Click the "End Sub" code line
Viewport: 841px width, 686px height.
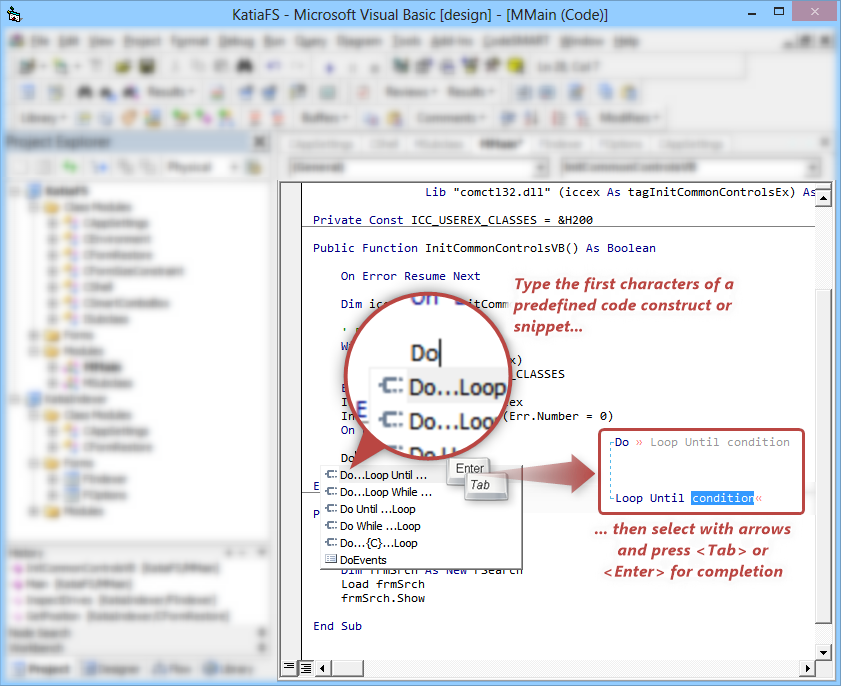coord(337,626)
